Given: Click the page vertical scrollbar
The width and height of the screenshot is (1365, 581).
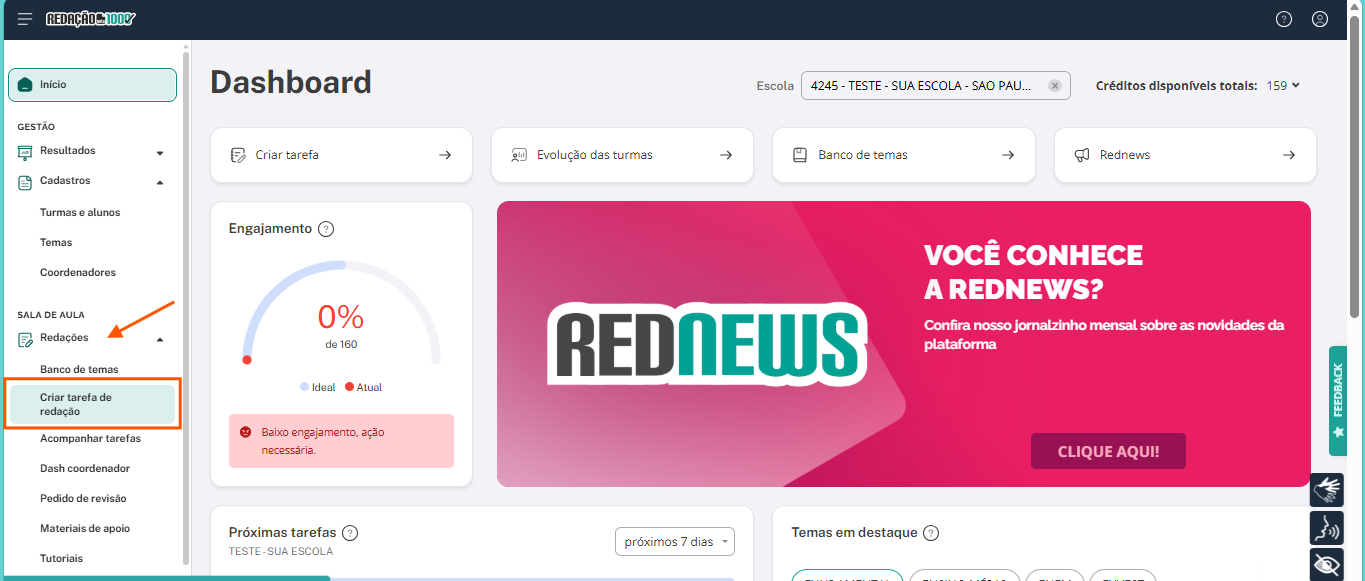Looking at the screenshot, I should pyautogui.click(x=1356, y=165).
